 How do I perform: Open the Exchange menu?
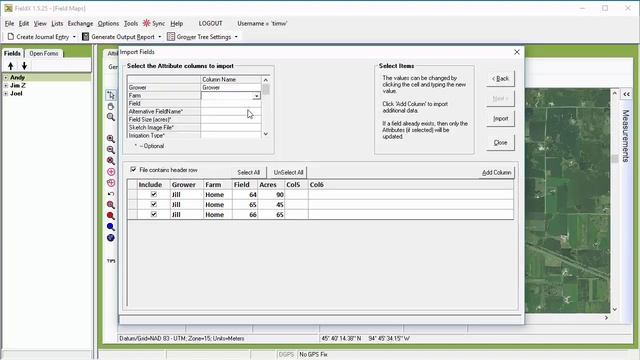(80, 24)
